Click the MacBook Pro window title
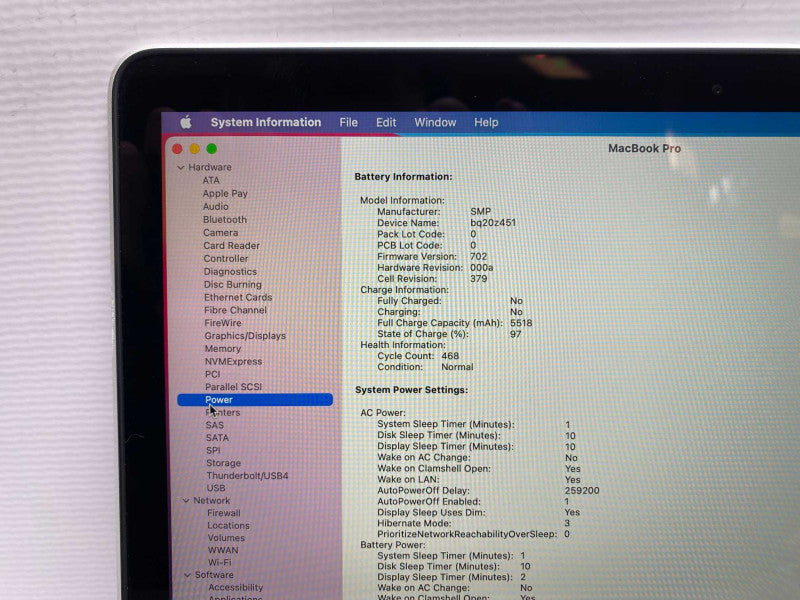This screenshot has width=800, height=600. [644, 148]
